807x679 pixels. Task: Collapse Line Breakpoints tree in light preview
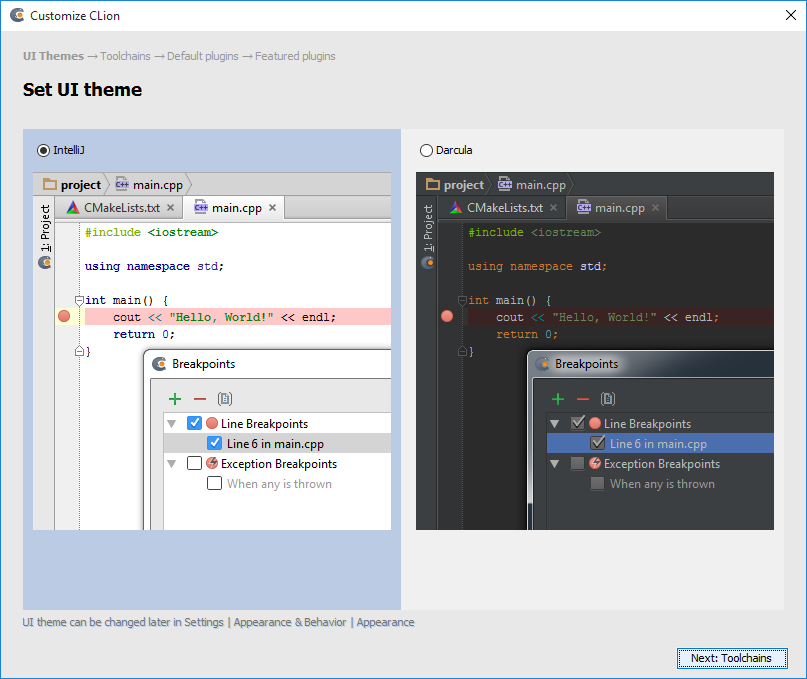coord(172,424)
